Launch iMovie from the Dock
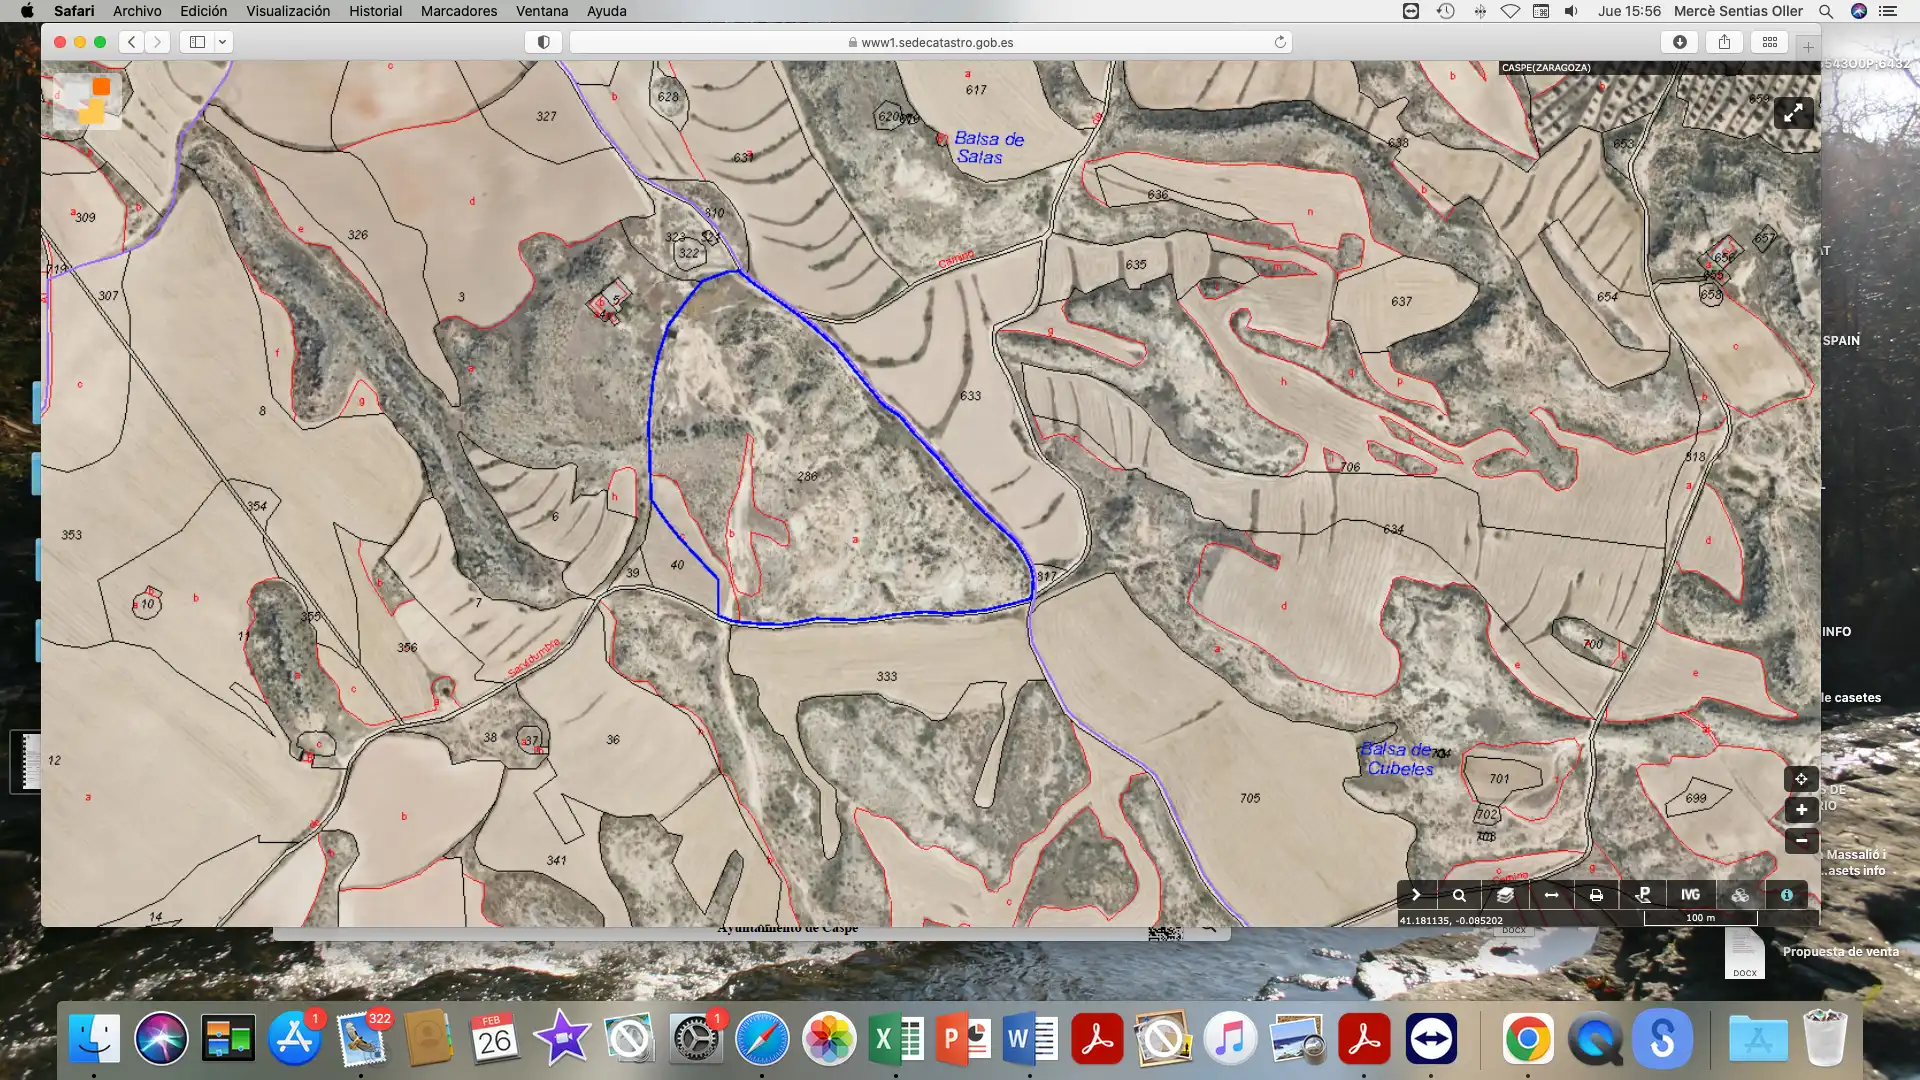The width and height of the screenshot is (1920, 1080). 562,1039
